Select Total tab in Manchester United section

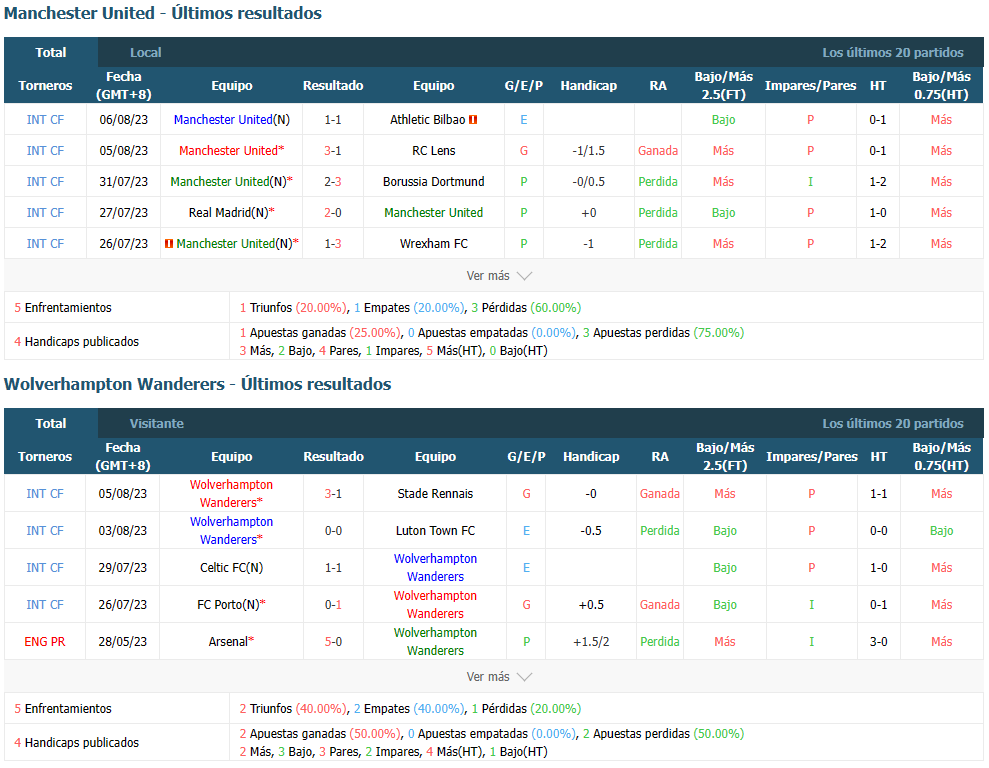[x=51, y=52]
